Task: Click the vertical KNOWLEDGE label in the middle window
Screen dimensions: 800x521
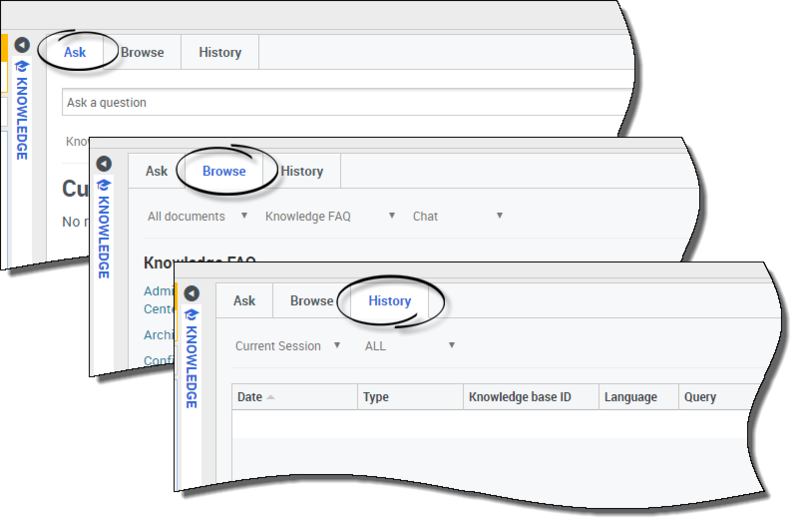Action: coord(104,237)
